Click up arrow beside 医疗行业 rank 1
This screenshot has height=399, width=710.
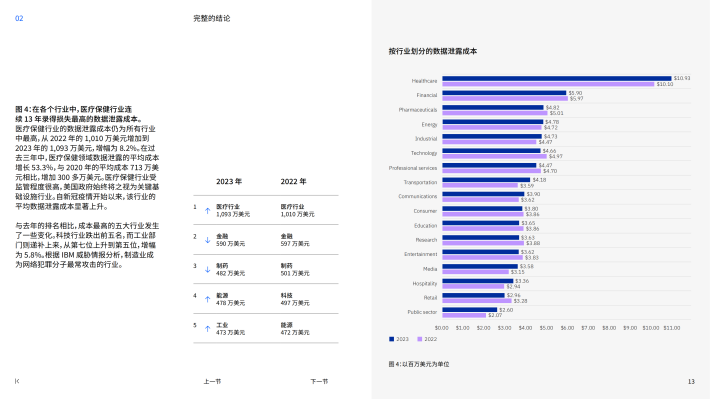(207, 211)
